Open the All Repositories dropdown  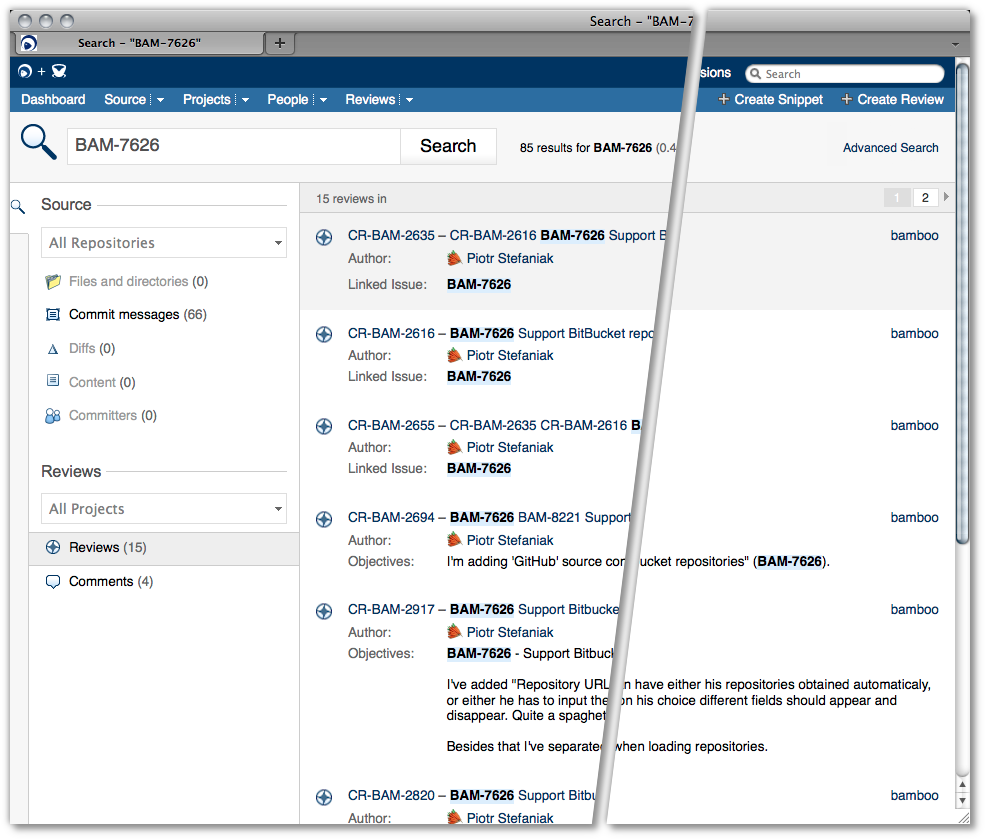tap(164, 243)
